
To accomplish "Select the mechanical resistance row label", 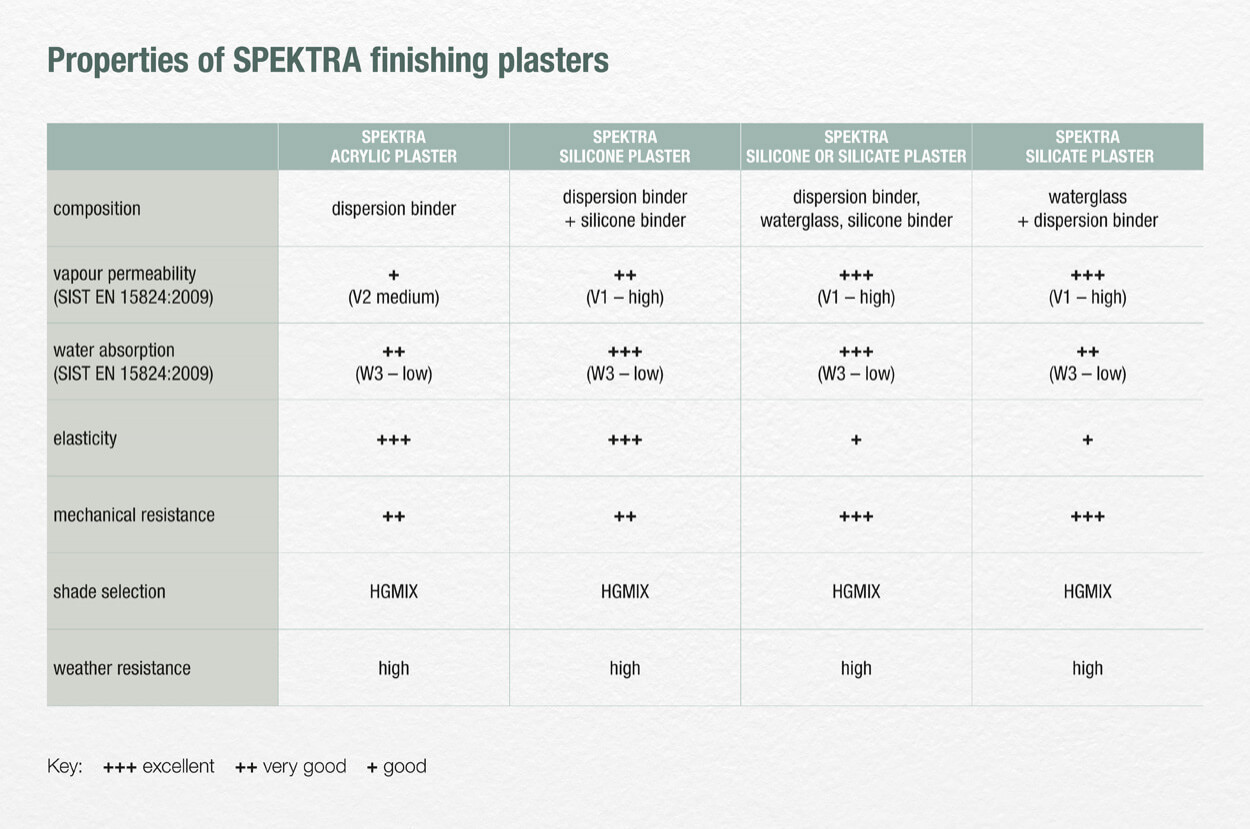I will 134,515.
